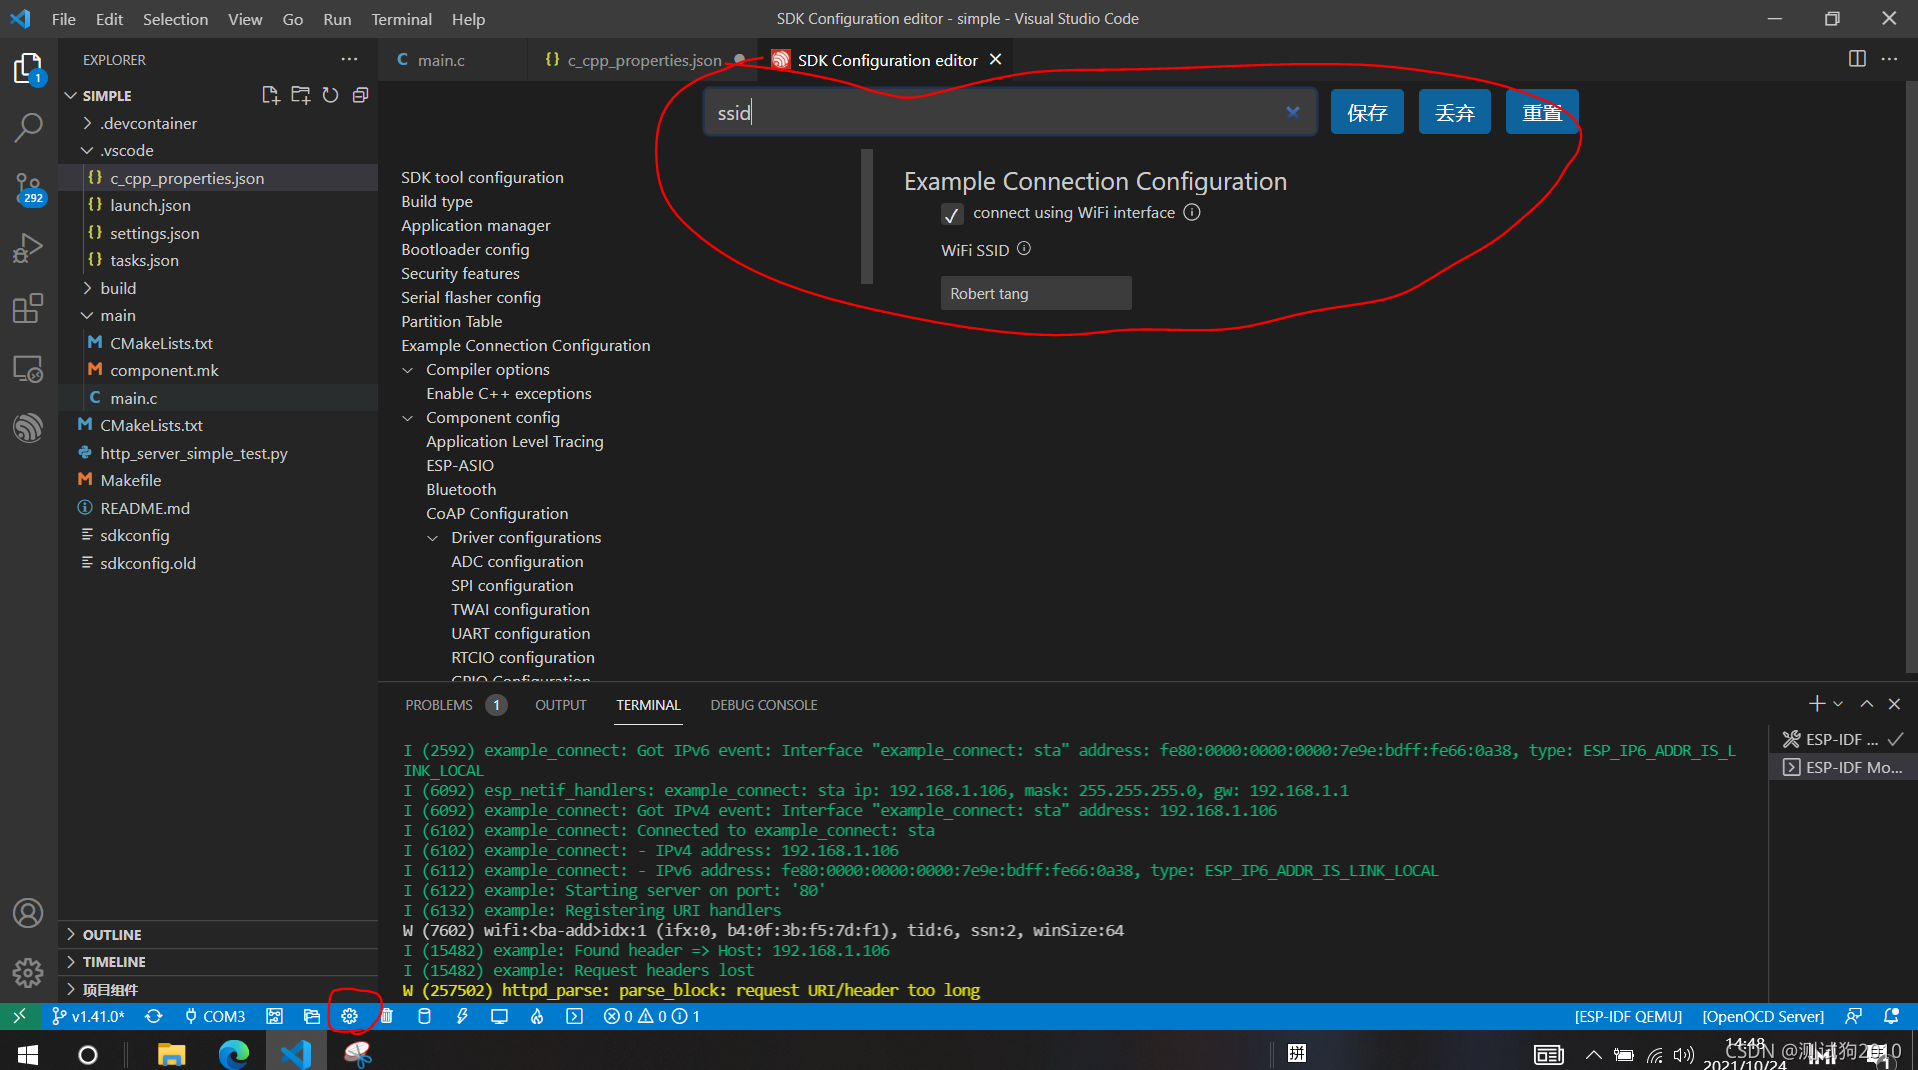Open sdkconfig file in Explorer

pos(134,535)
